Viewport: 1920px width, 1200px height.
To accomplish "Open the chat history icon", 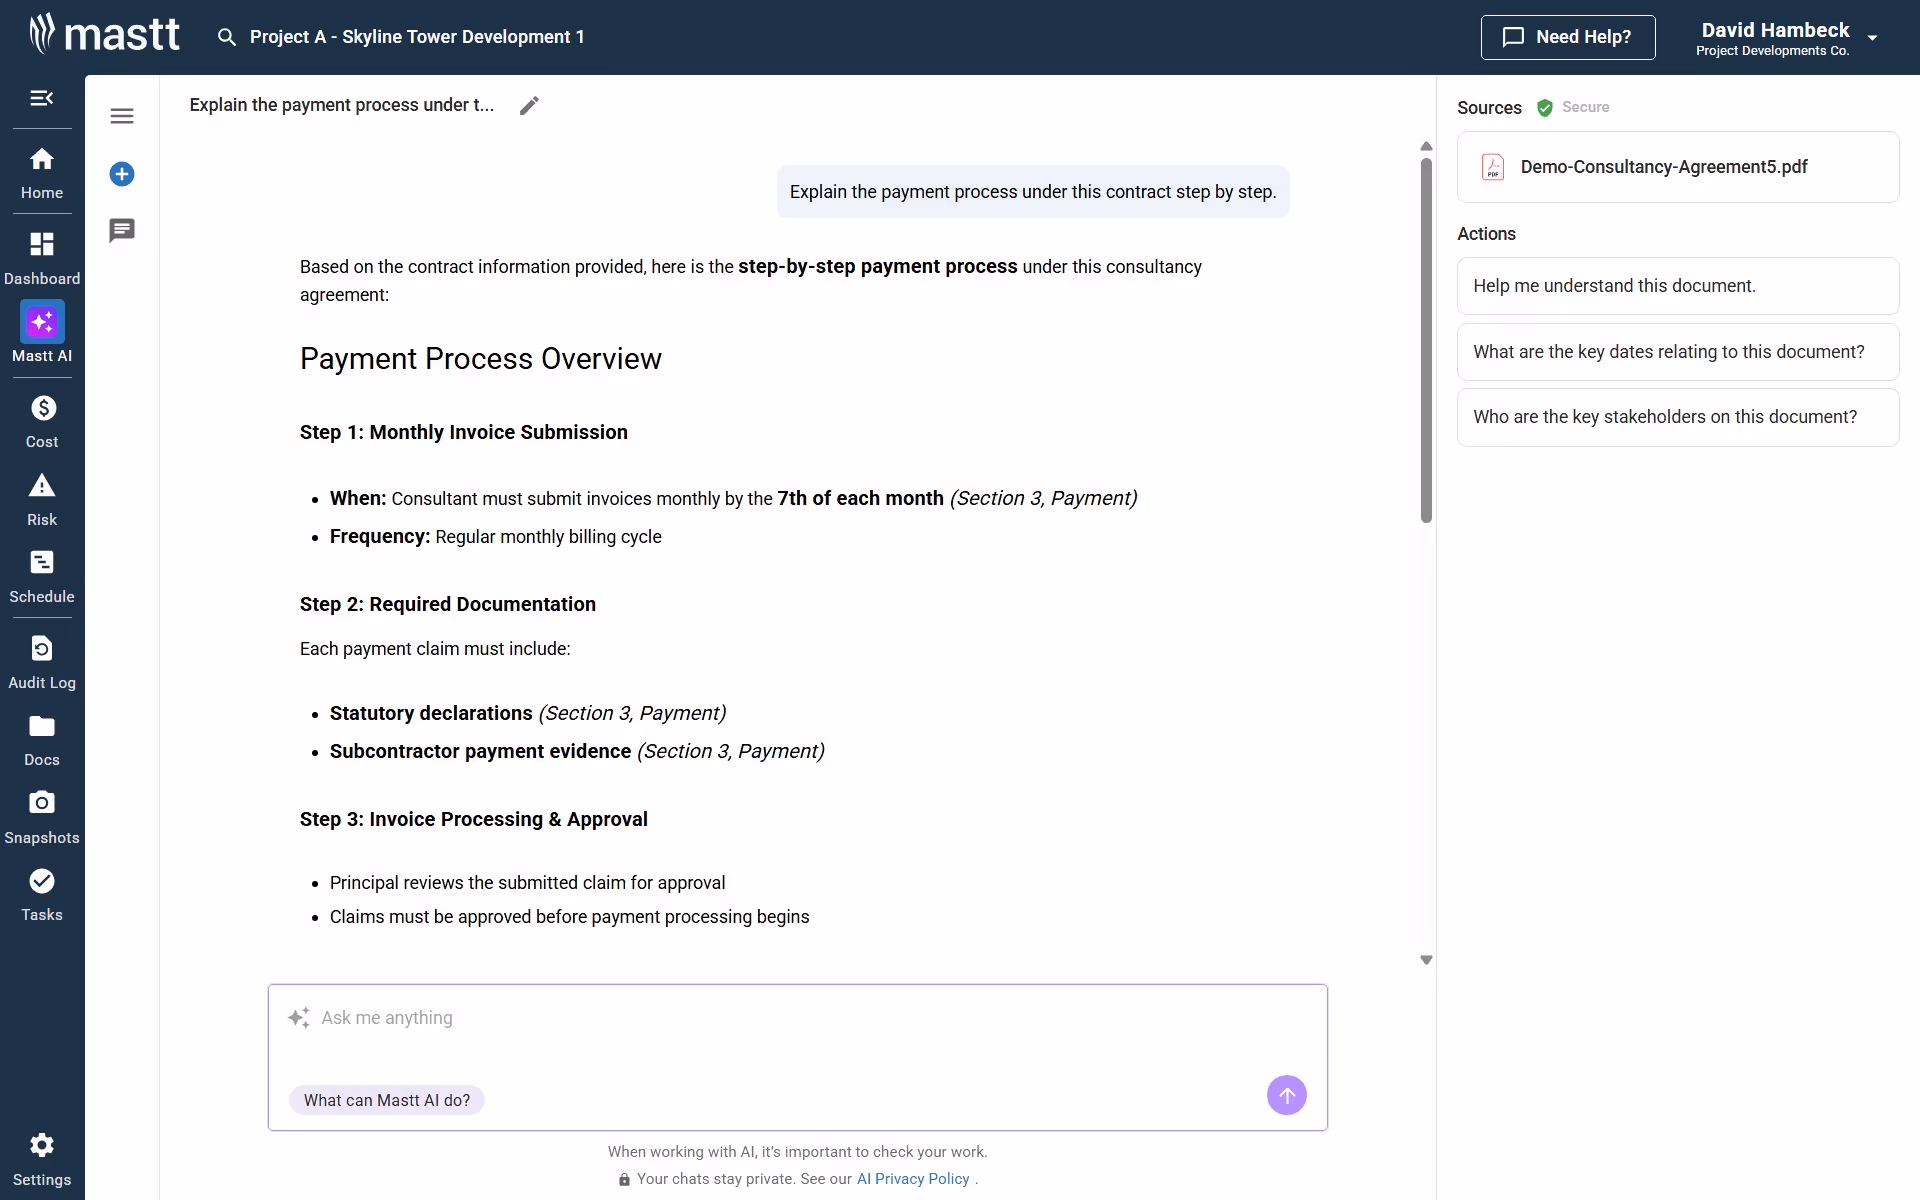I will coord(121,230).
